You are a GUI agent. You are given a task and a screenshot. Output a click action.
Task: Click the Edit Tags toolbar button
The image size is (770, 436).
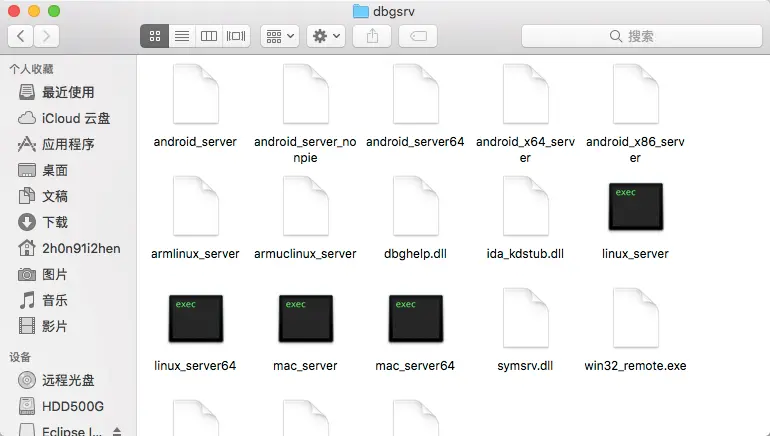418,36
